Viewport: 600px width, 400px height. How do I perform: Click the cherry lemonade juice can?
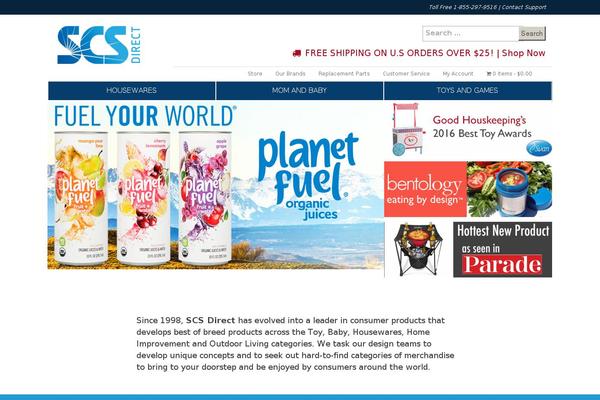143,198
